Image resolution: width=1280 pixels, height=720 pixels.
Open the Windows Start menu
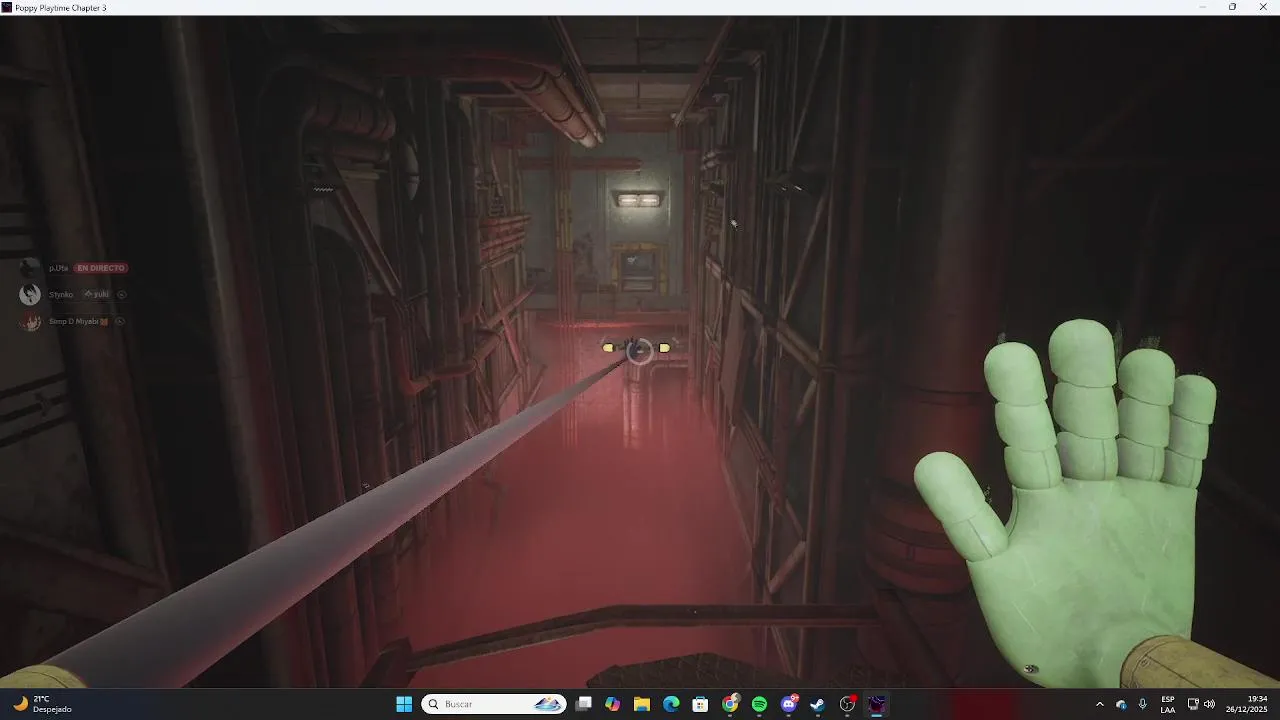(x=404, y=704)
